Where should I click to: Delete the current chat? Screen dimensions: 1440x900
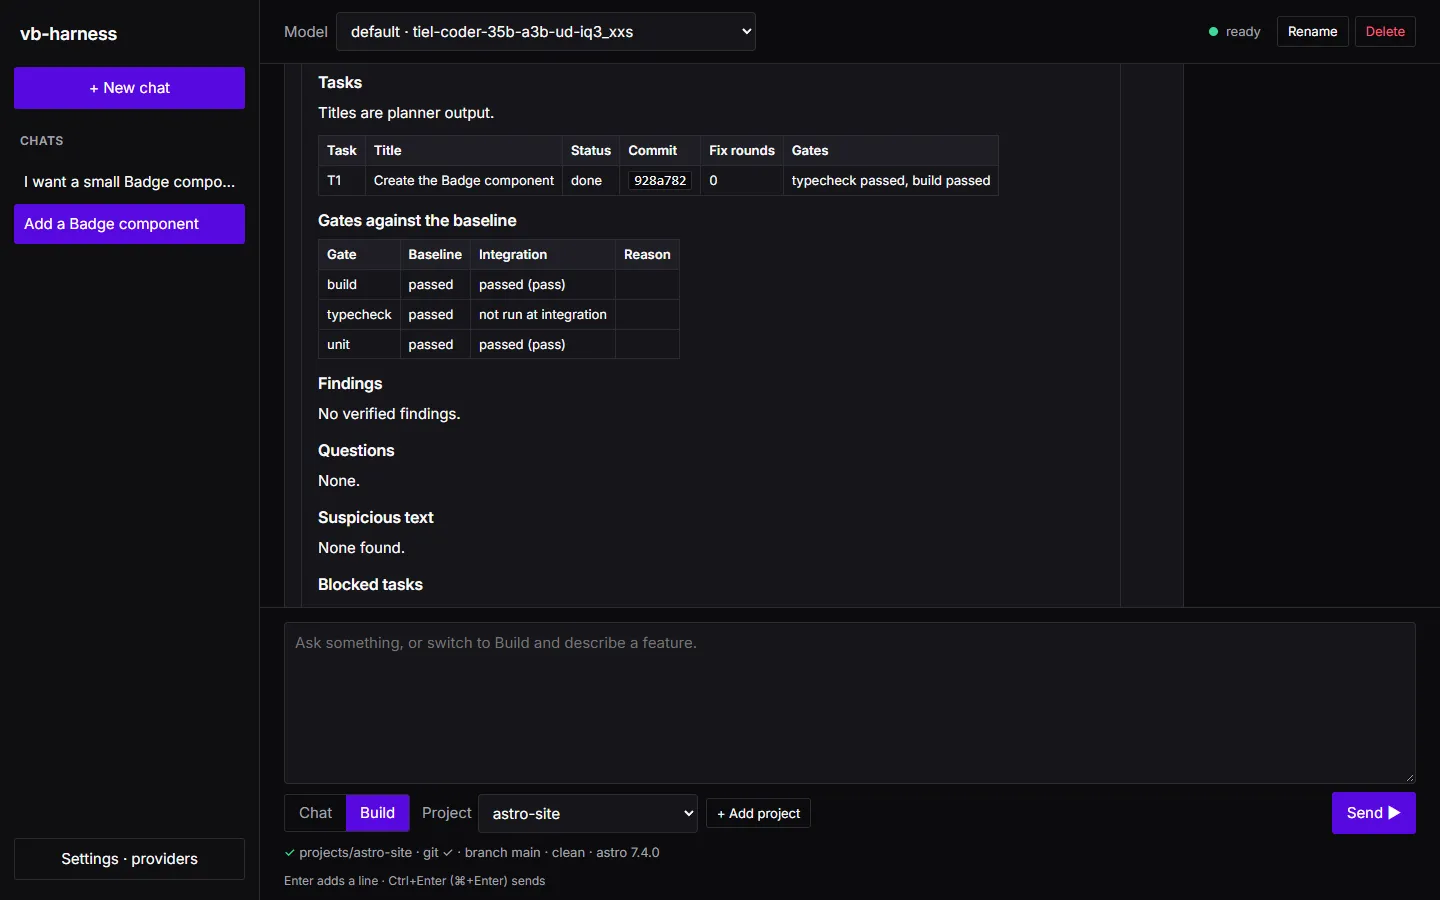(x=1385, y=32)
